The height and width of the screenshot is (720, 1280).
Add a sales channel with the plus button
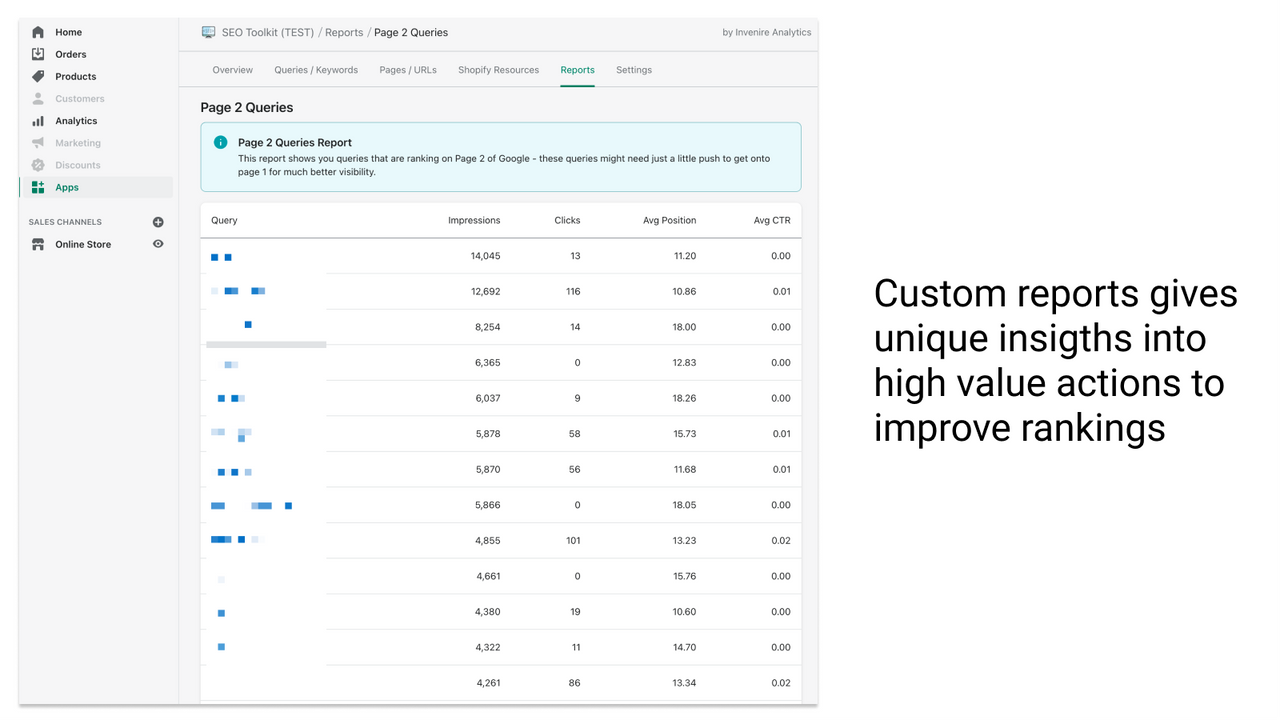[157, 221]
